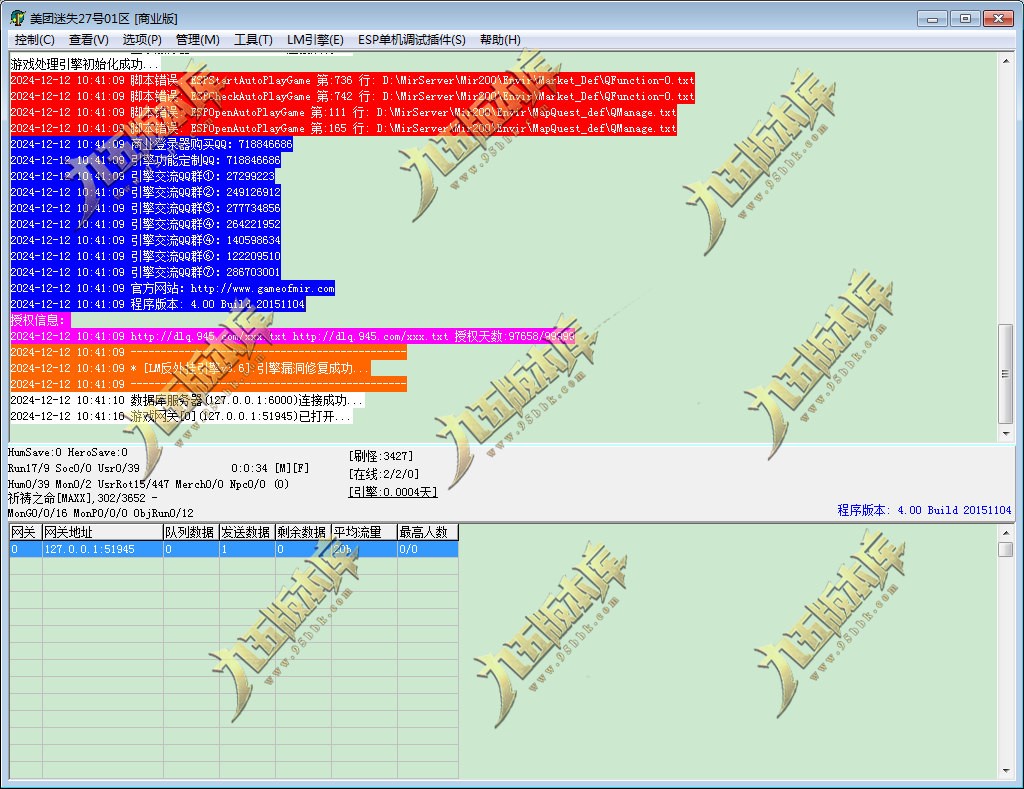
Task: Maximize the game engine window
Action: click(x=965, y=18)
